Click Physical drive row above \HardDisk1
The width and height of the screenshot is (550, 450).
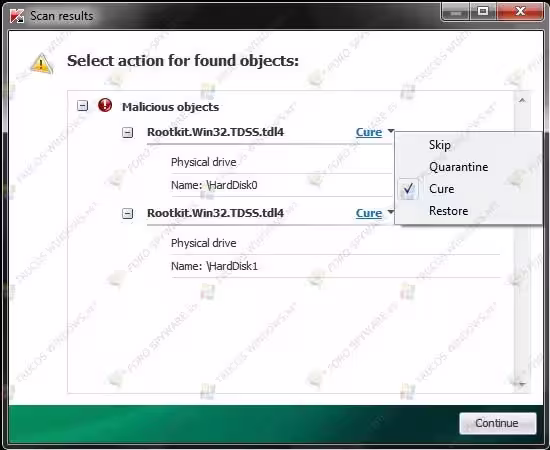pos(336,243)
